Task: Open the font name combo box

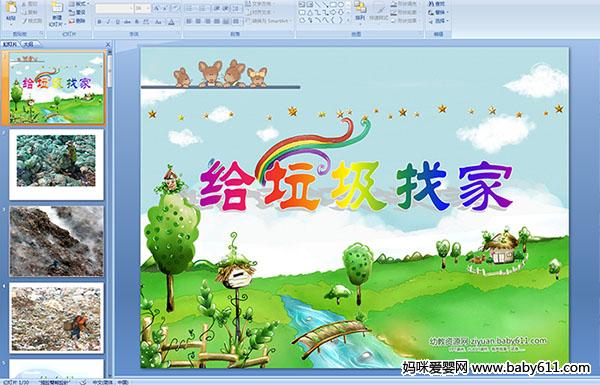Action: pos(114,8)
